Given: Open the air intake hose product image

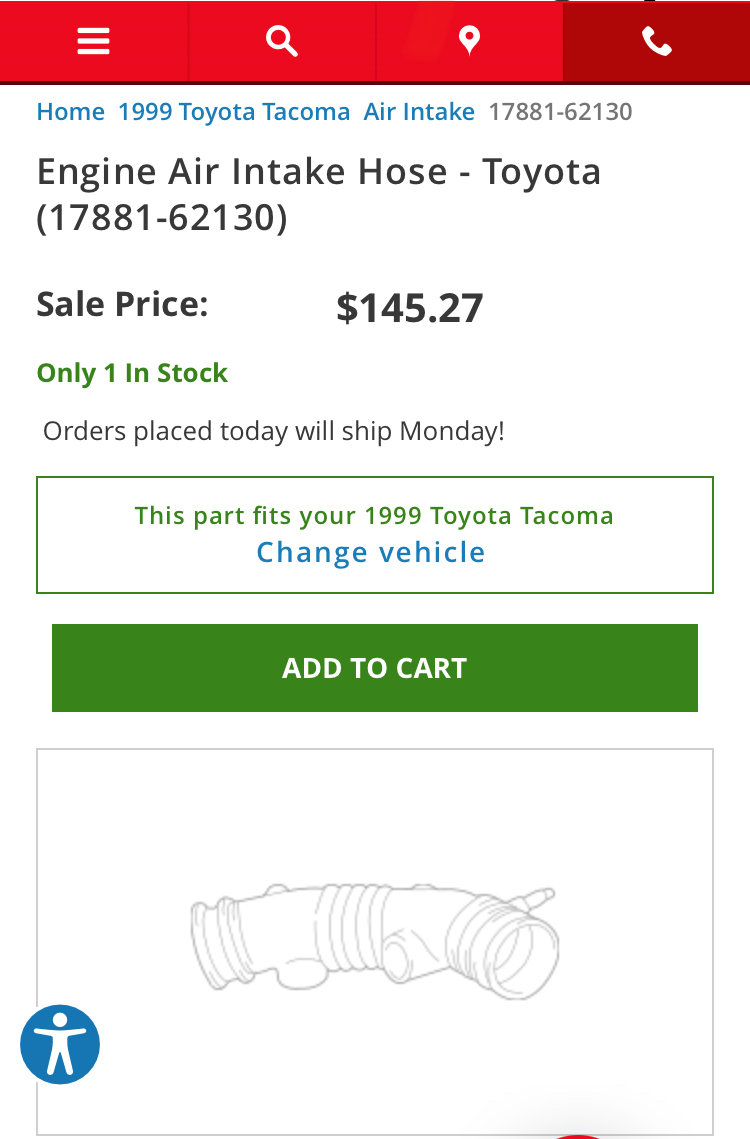Looking at the screenshot, I should [375, 941].
